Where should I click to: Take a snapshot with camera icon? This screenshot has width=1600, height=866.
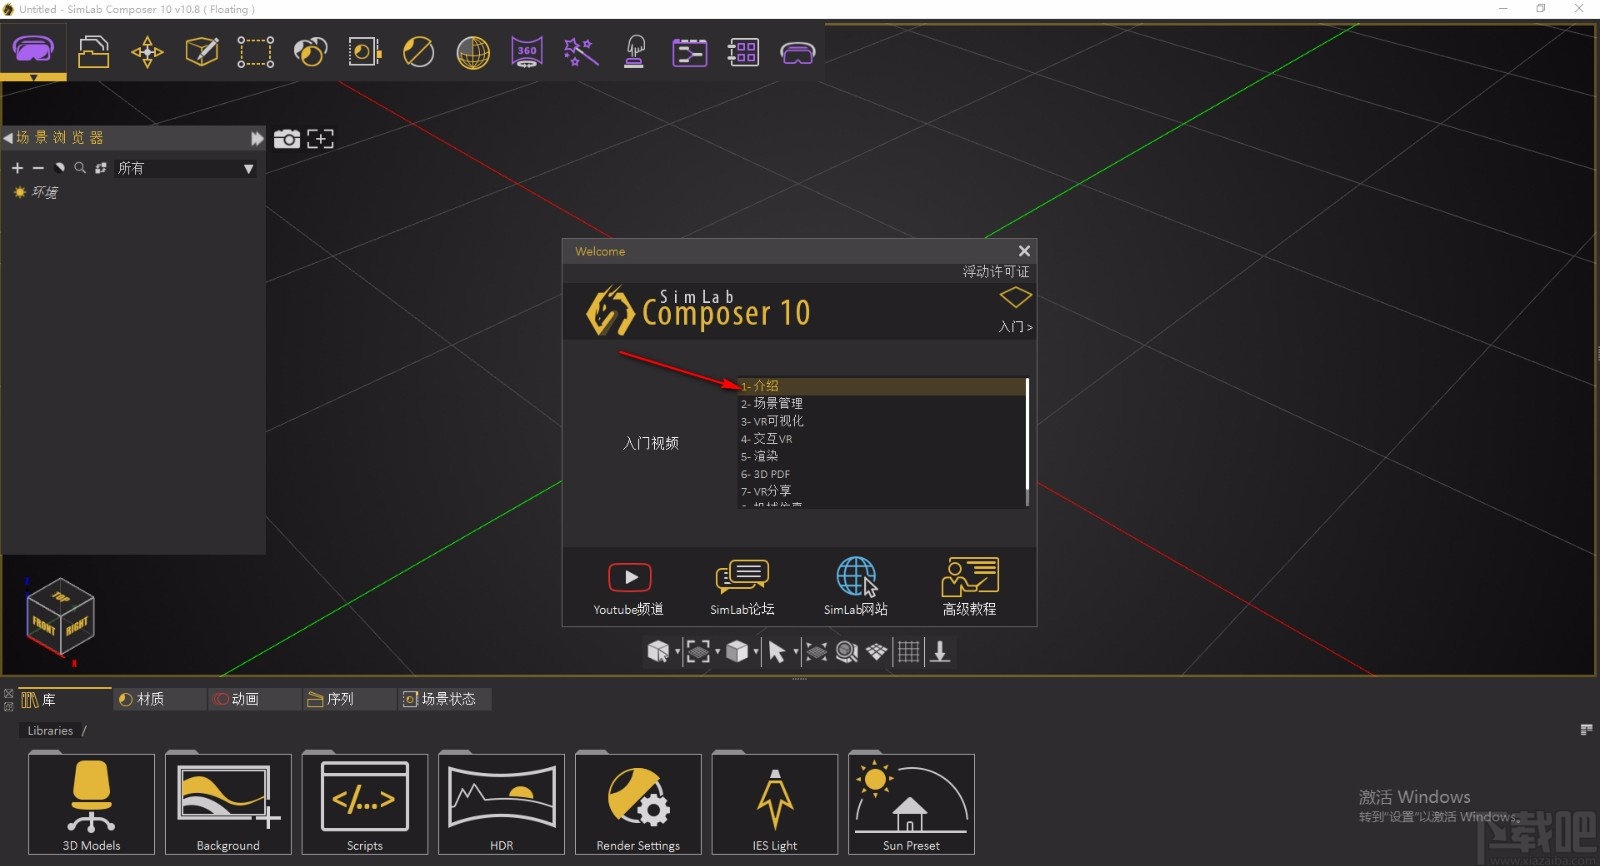(x=287, y=139)
